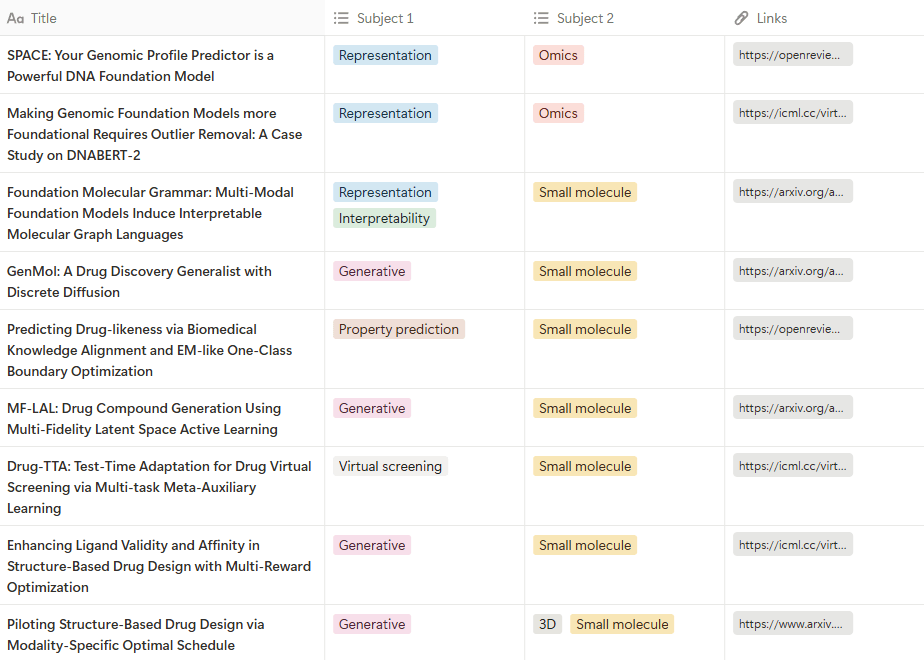Open the Drug-TTA paper title cell

pos(162,487)
